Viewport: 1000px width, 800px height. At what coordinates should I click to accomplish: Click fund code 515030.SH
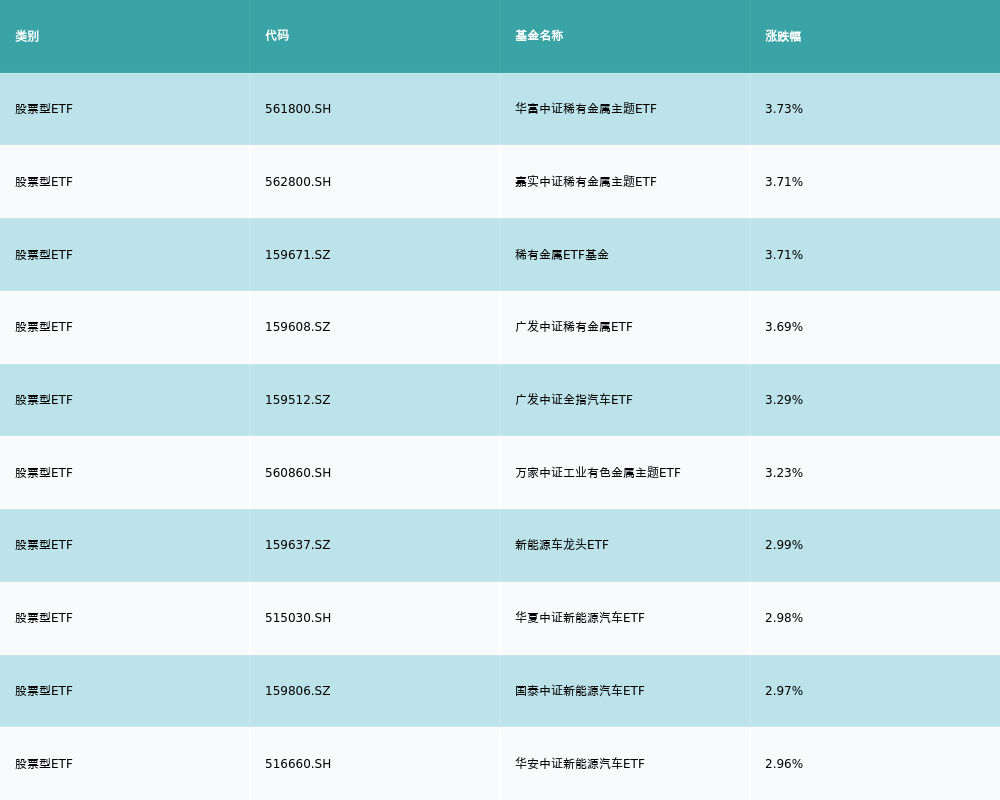[298, 618]
